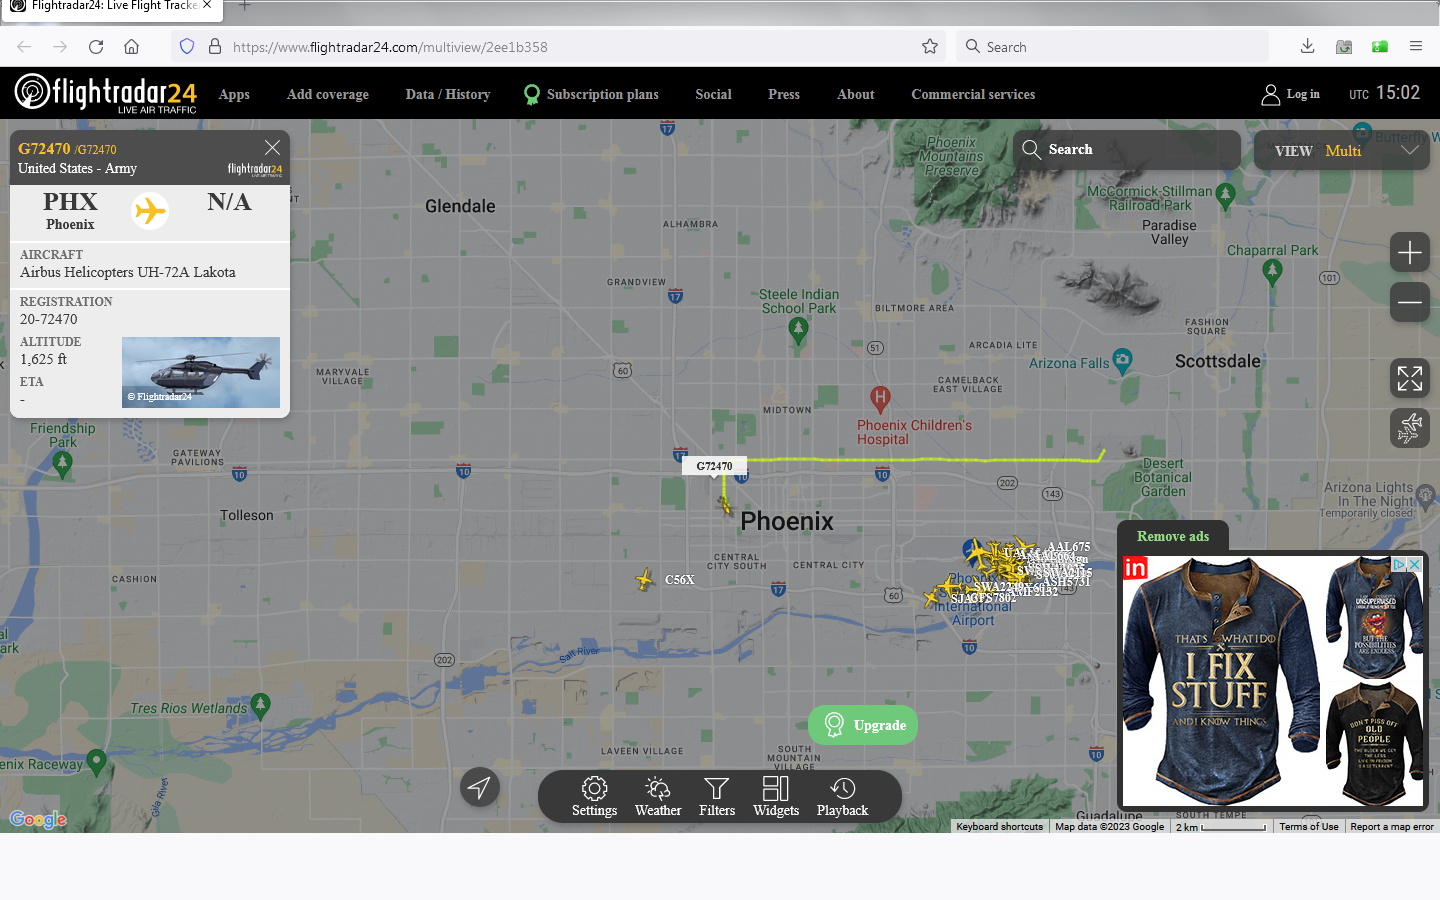Click the McCormick-Stillman Railroad Park marker
This screenshot has width=1440, height=900.
[1226, 195]
